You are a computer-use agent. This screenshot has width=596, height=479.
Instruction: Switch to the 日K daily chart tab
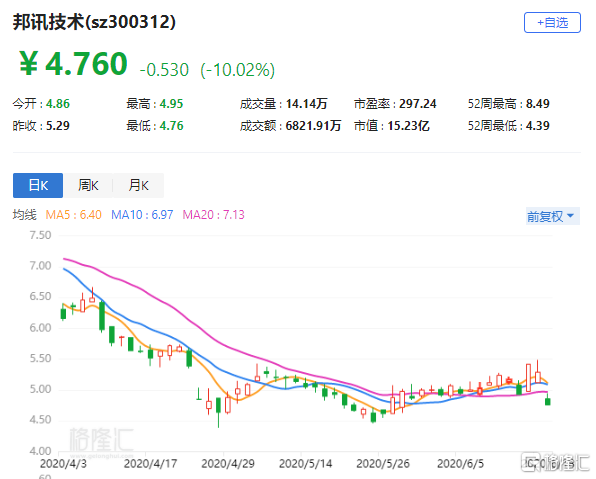38,186
